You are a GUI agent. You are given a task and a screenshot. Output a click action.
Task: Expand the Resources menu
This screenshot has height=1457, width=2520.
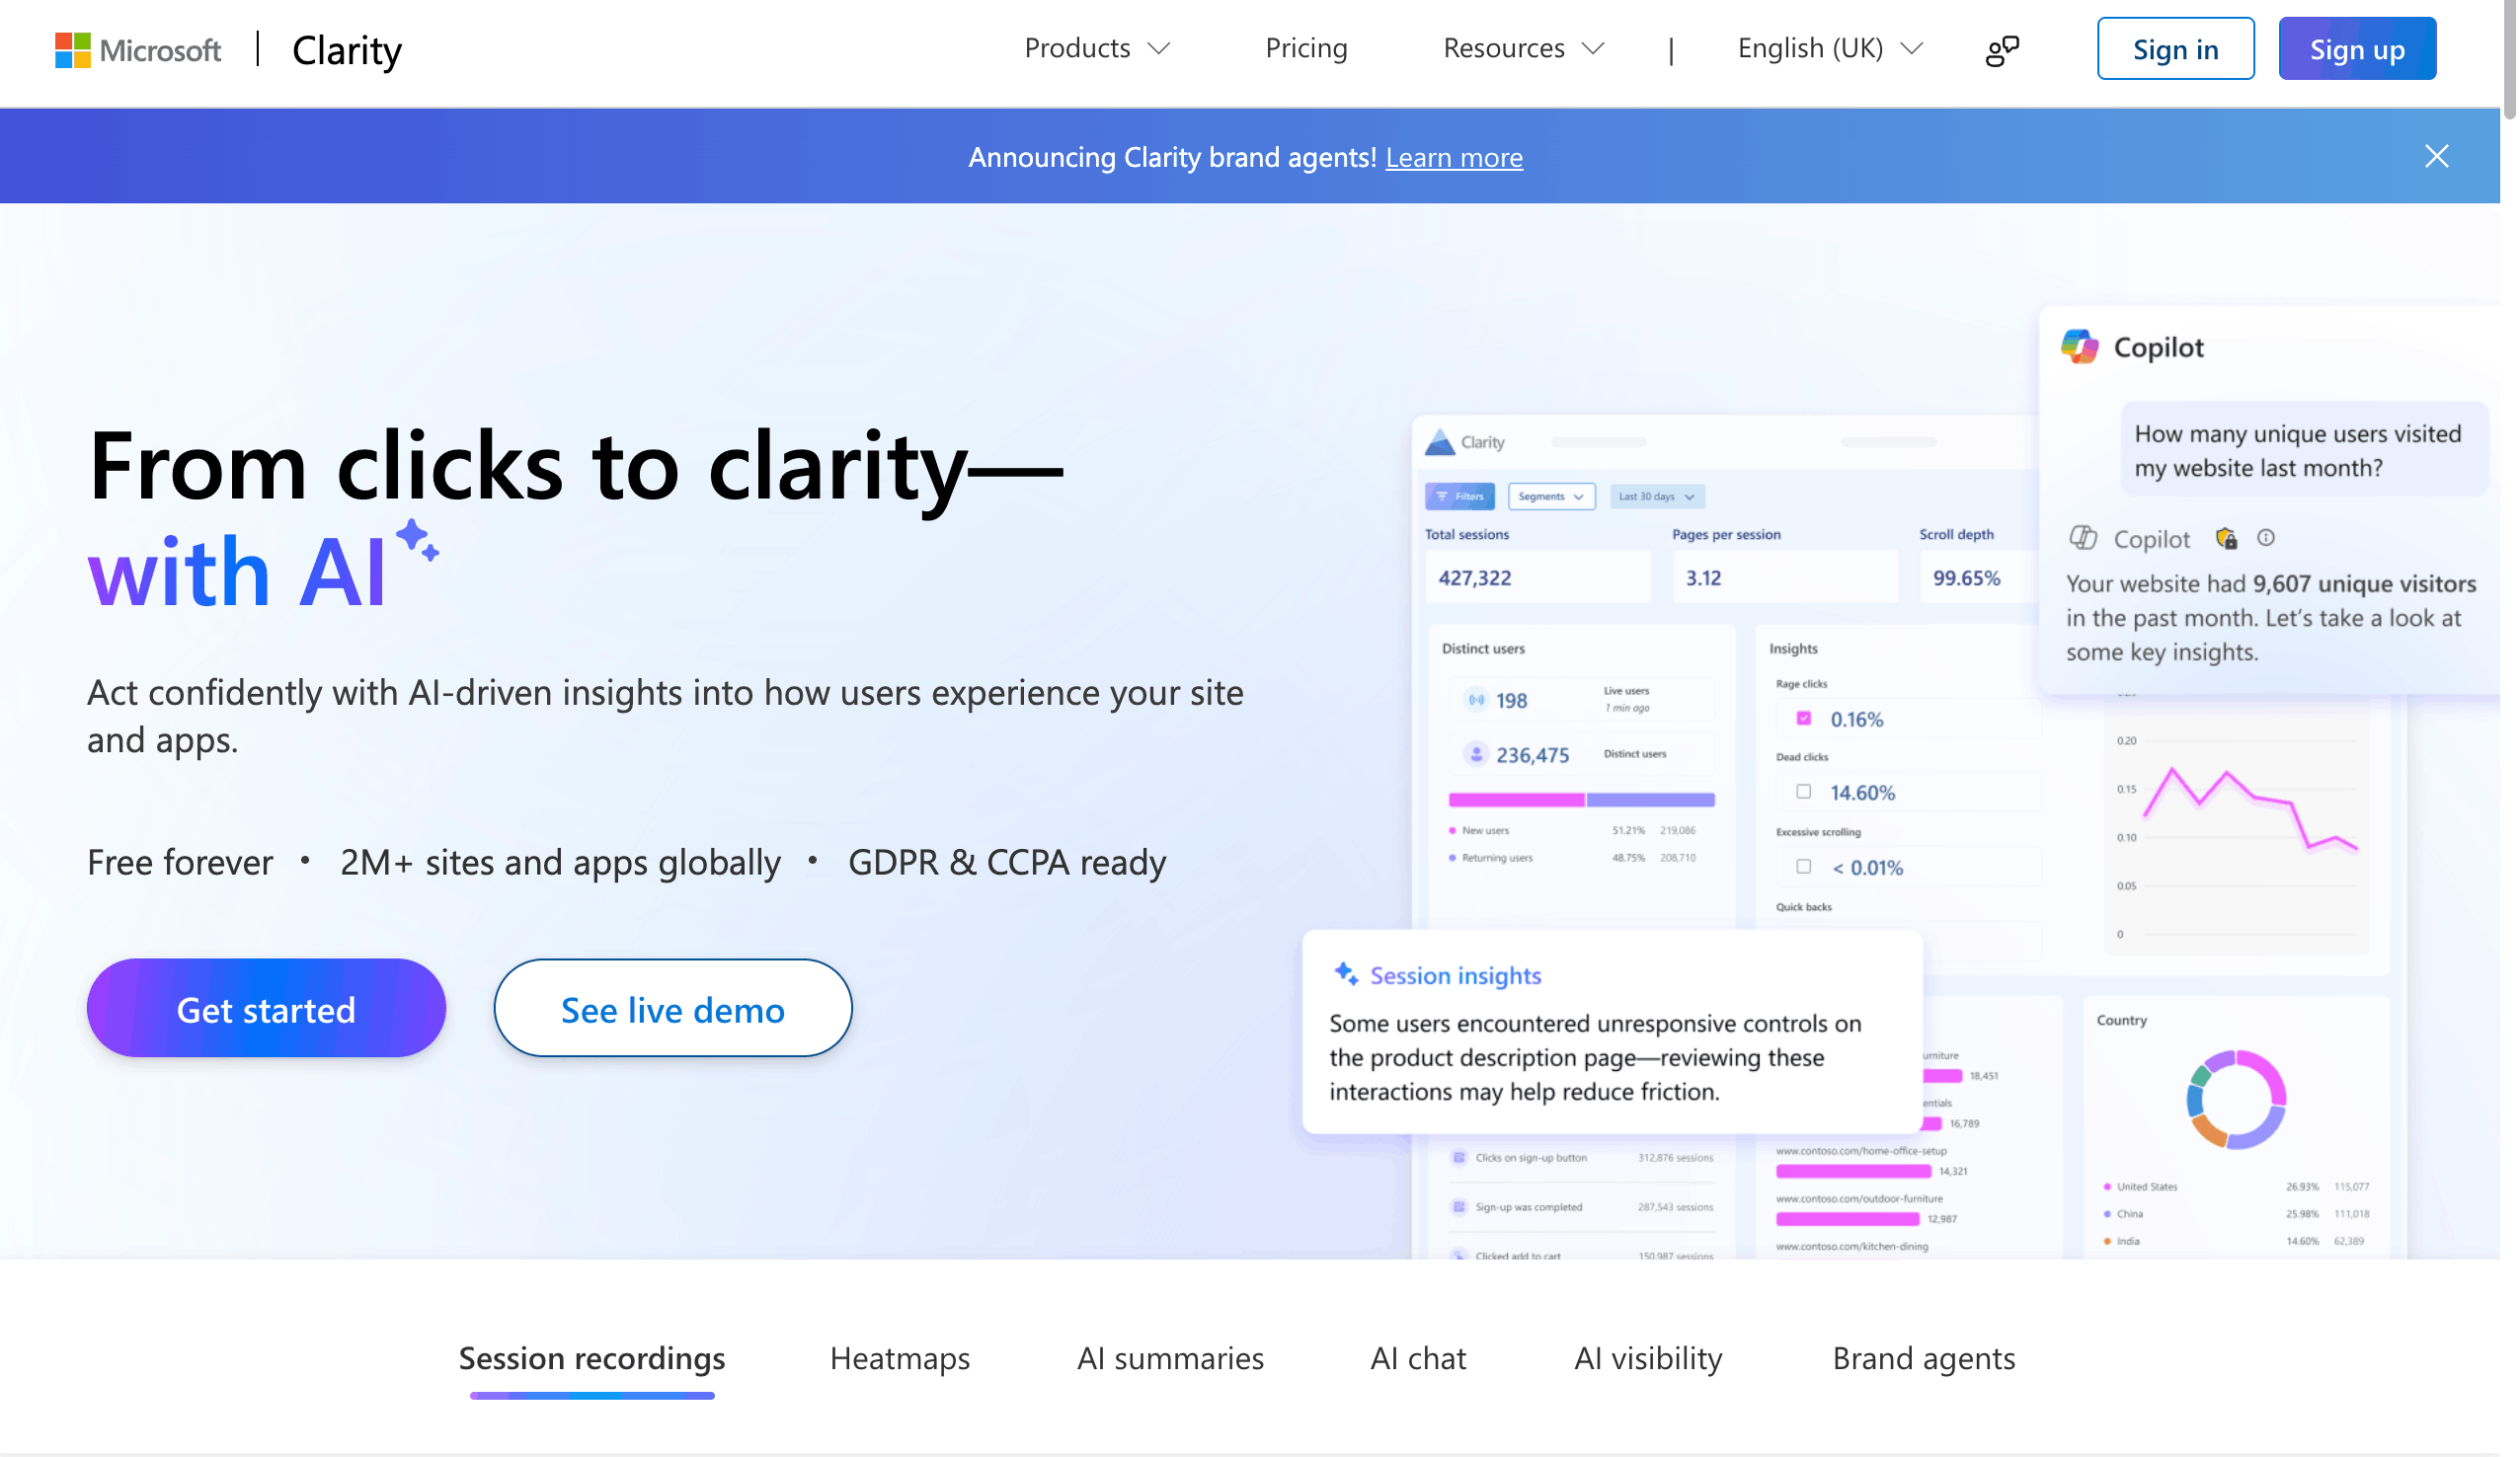point(1523,48)
